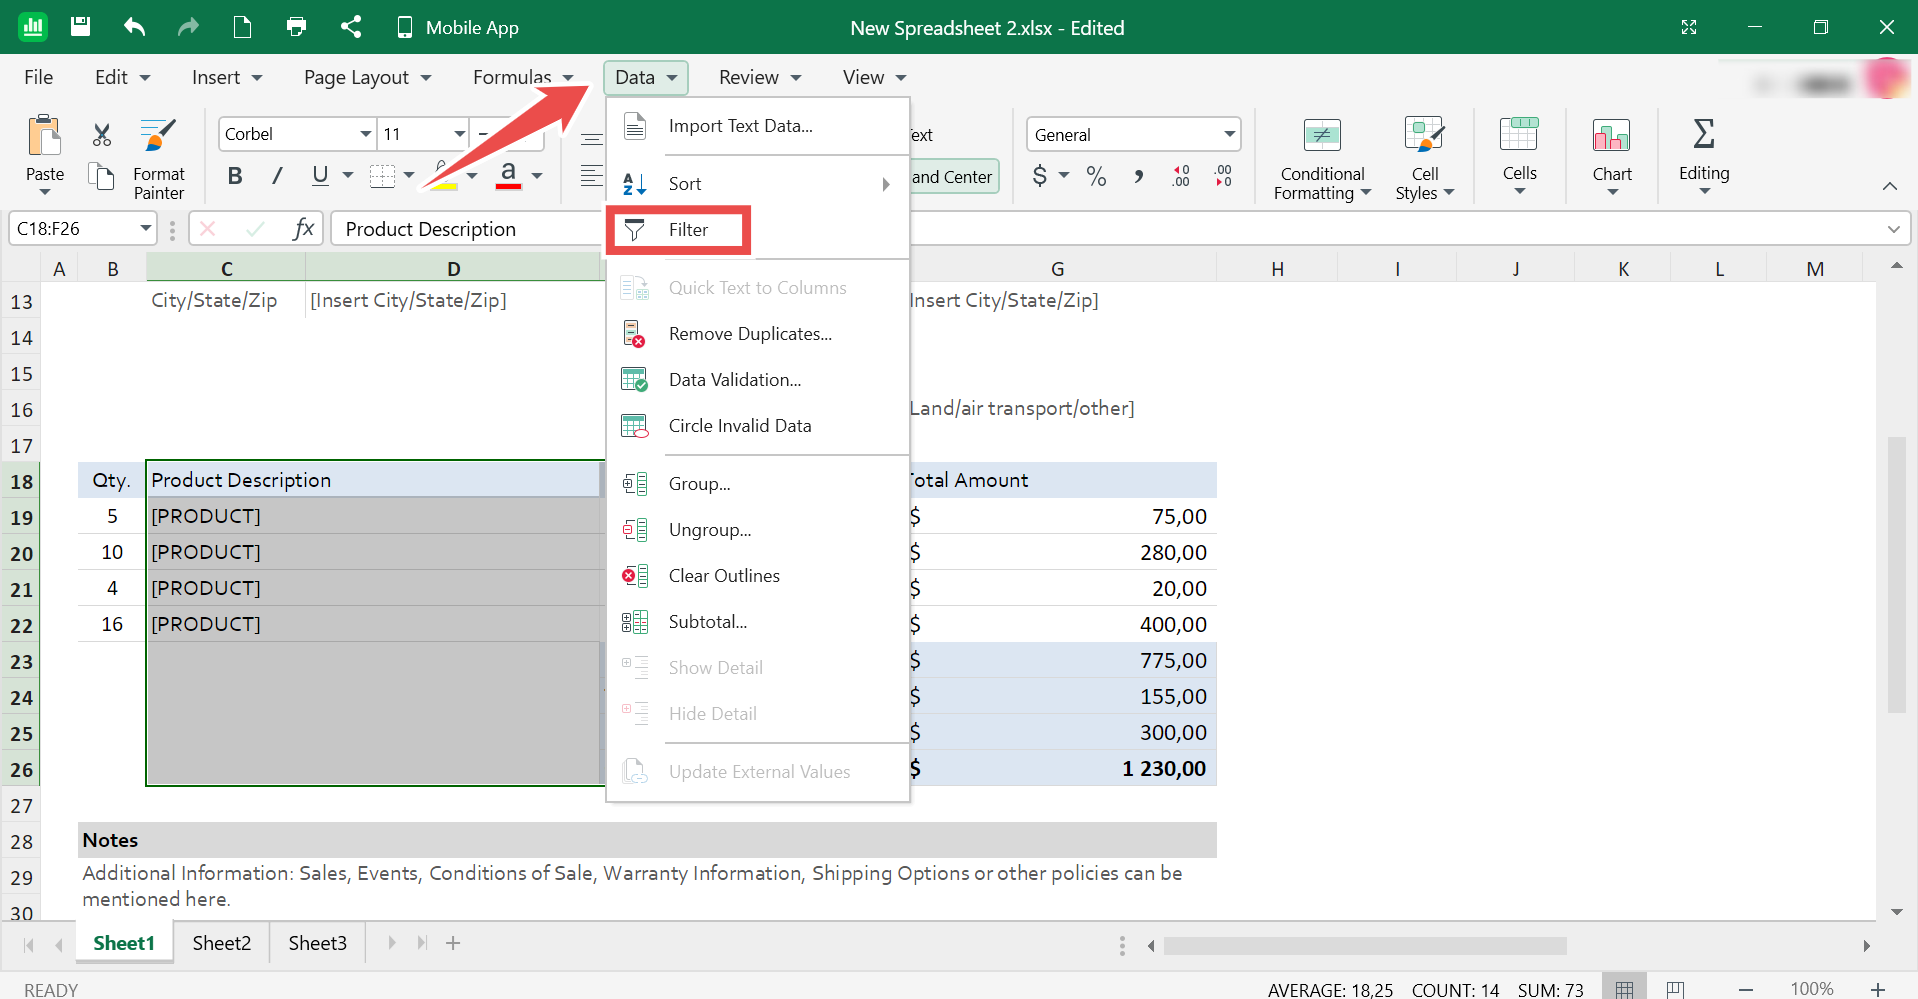Click the Share icon in title bar

pyautogui.click(x=350, y=27)
